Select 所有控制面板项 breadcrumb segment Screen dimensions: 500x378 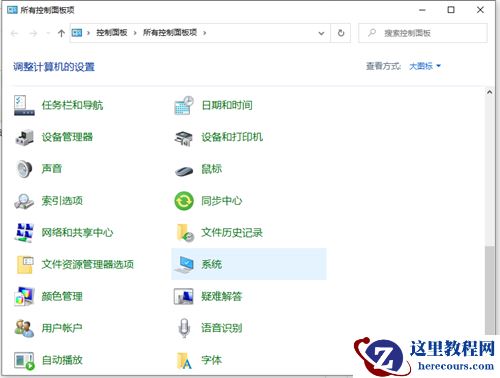[170, 33]
